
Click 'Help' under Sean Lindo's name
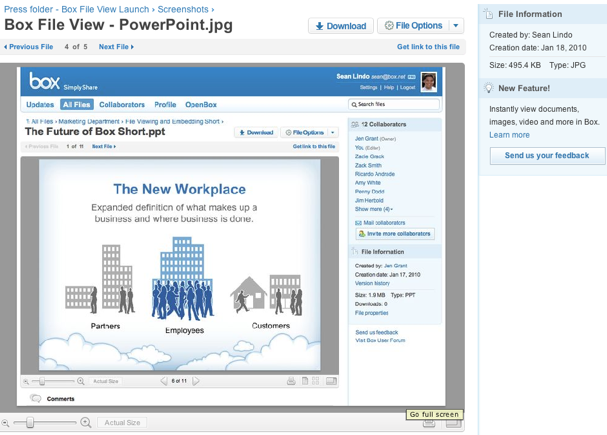click(389, 87)
